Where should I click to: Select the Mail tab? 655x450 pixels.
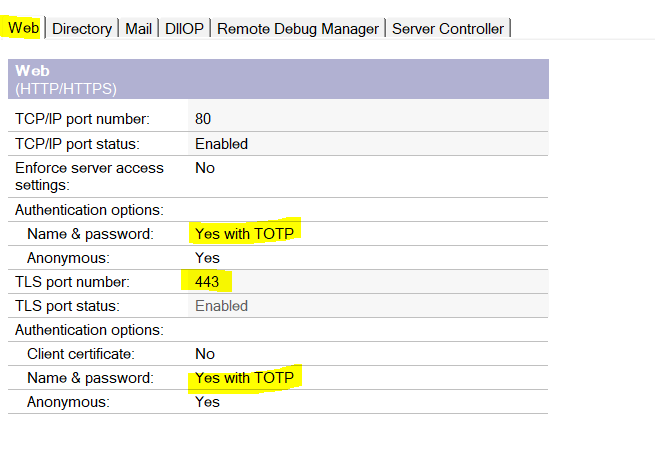point(139,29)
